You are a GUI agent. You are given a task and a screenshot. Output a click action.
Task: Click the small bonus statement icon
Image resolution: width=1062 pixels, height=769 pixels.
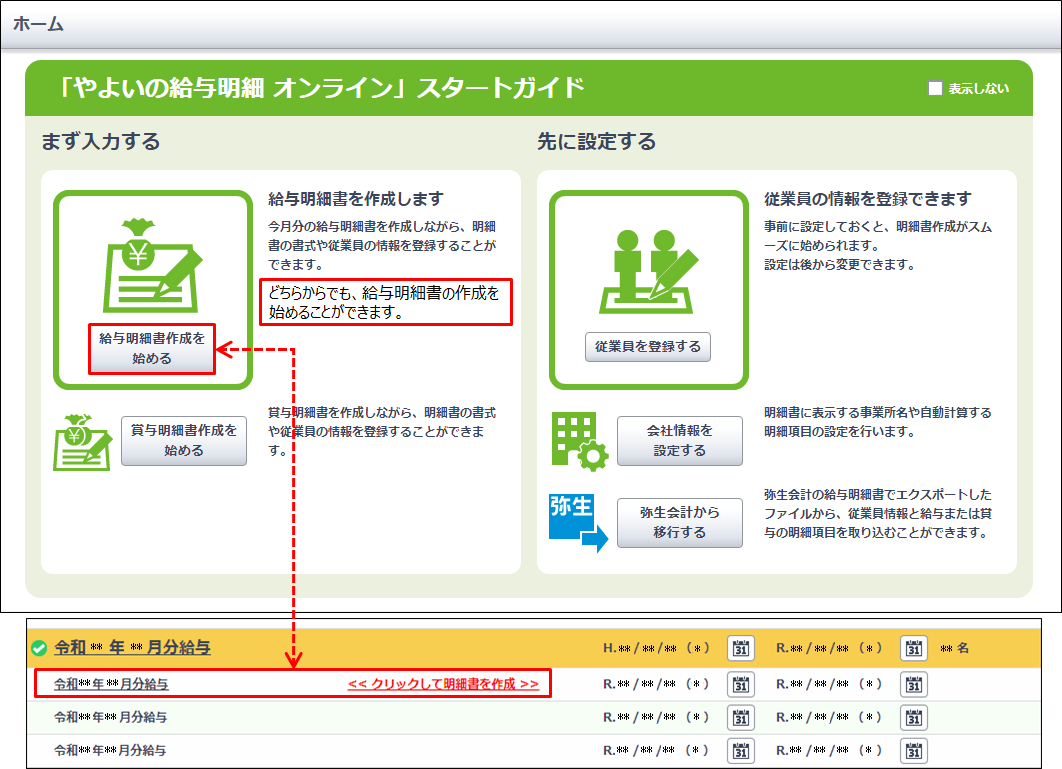pos(82,441)
